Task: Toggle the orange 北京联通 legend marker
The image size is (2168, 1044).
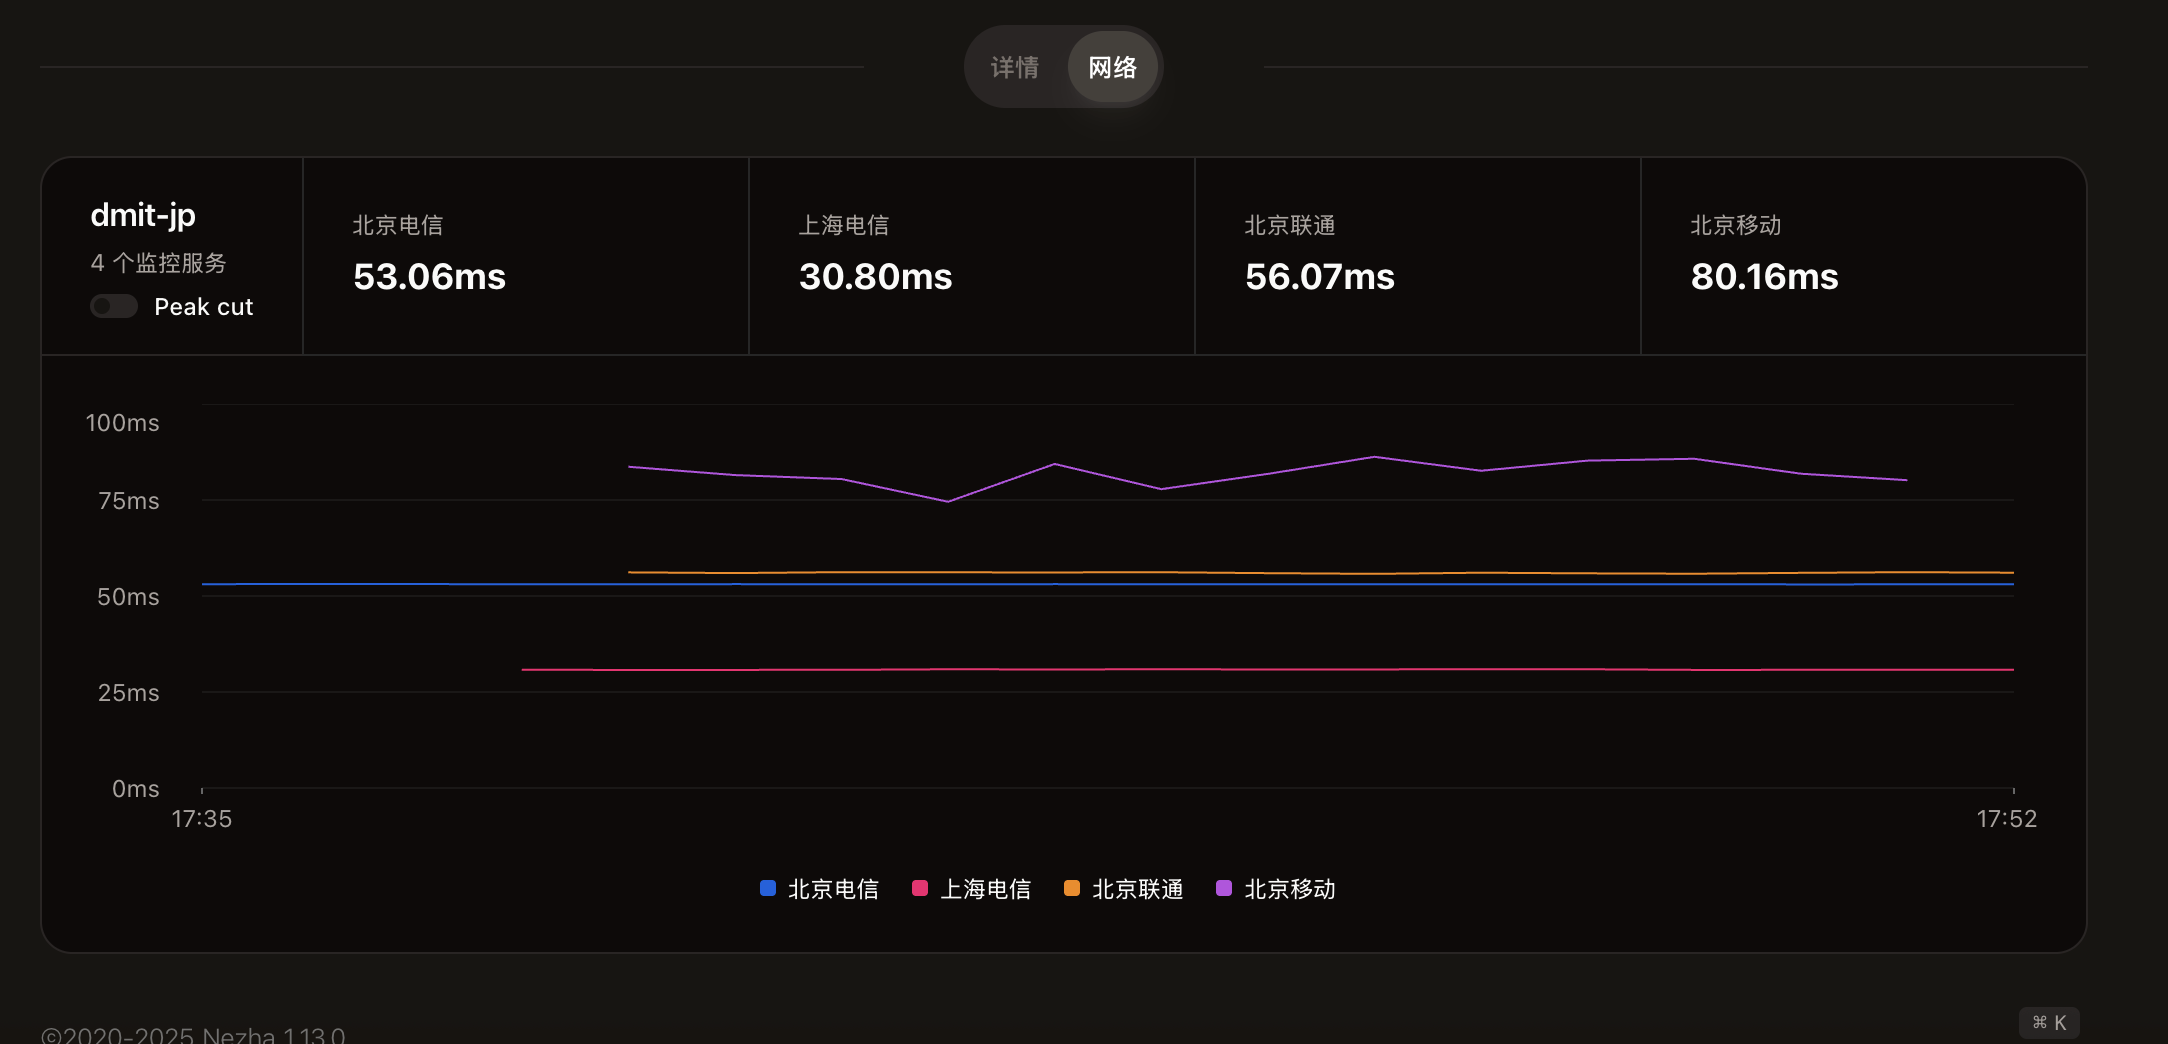Action: coord(1072,888)
